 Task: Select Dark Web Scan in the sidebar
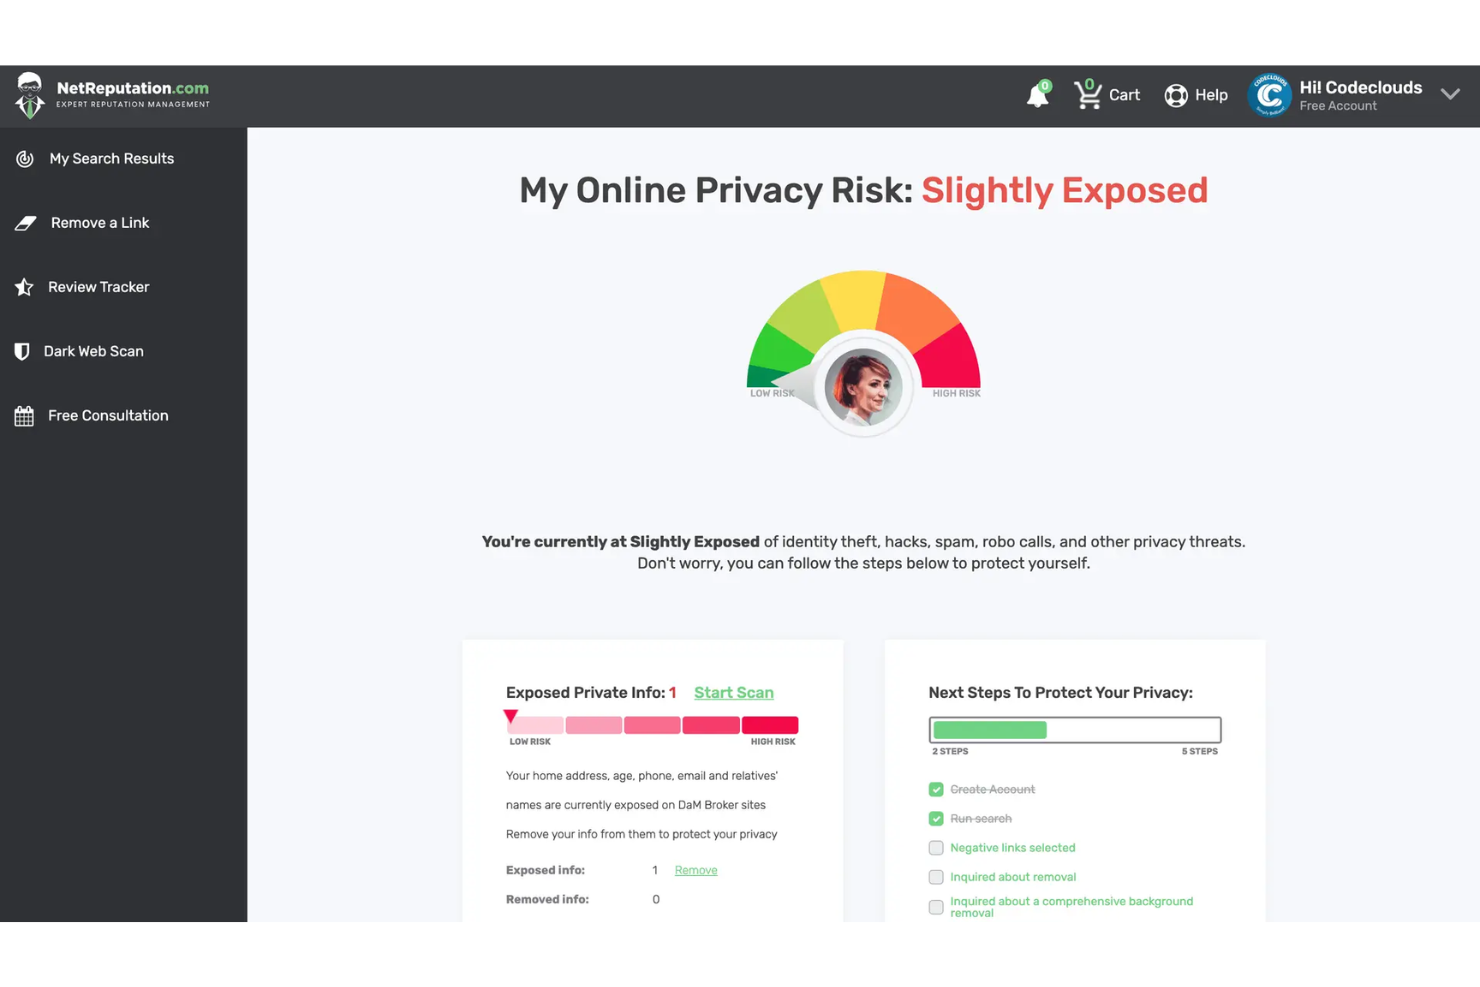tap(93, 351)
